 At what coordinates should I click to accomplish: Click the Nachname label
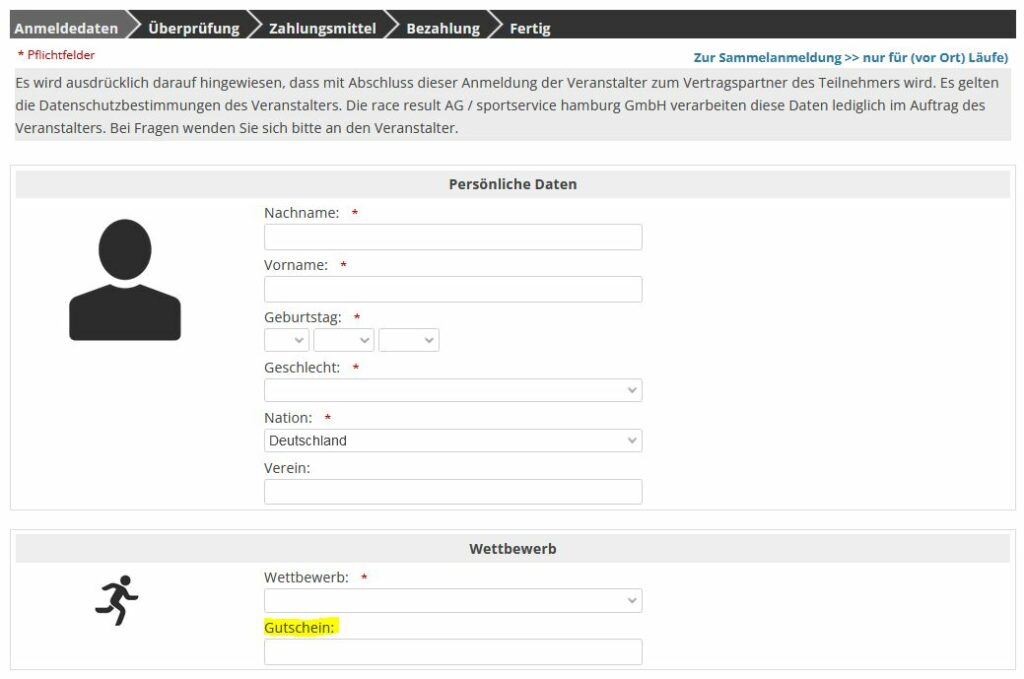tap(302, 213)
